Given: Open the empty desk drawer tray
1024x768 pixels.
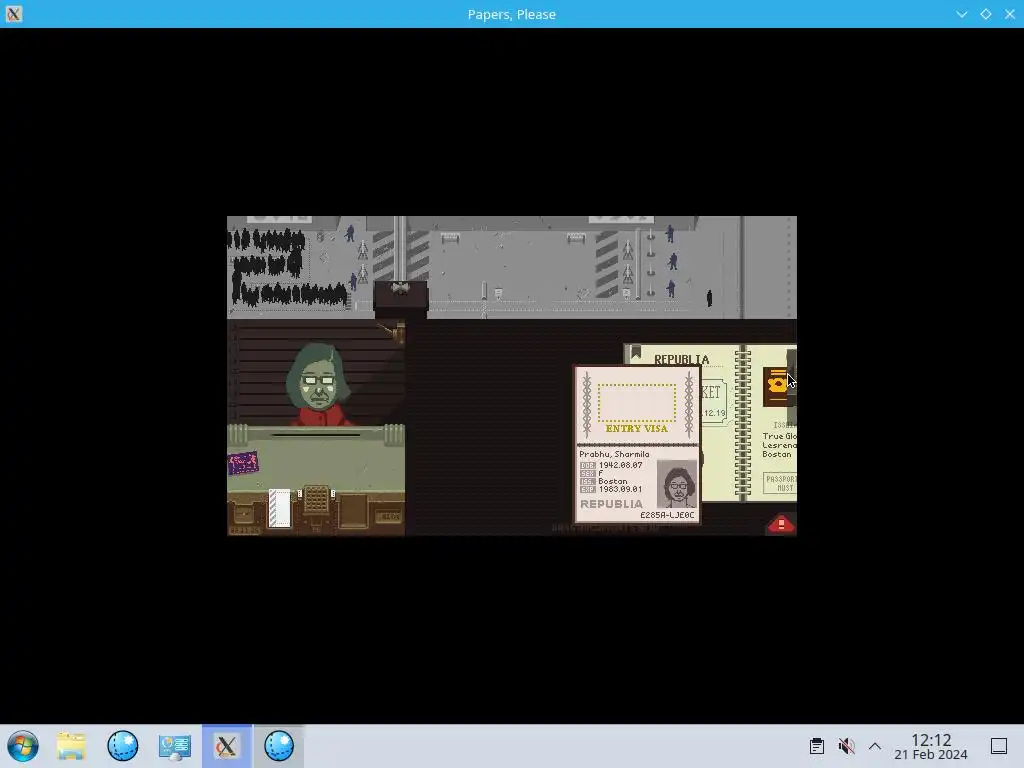Looking at the screenshot, I should (353, 510).
